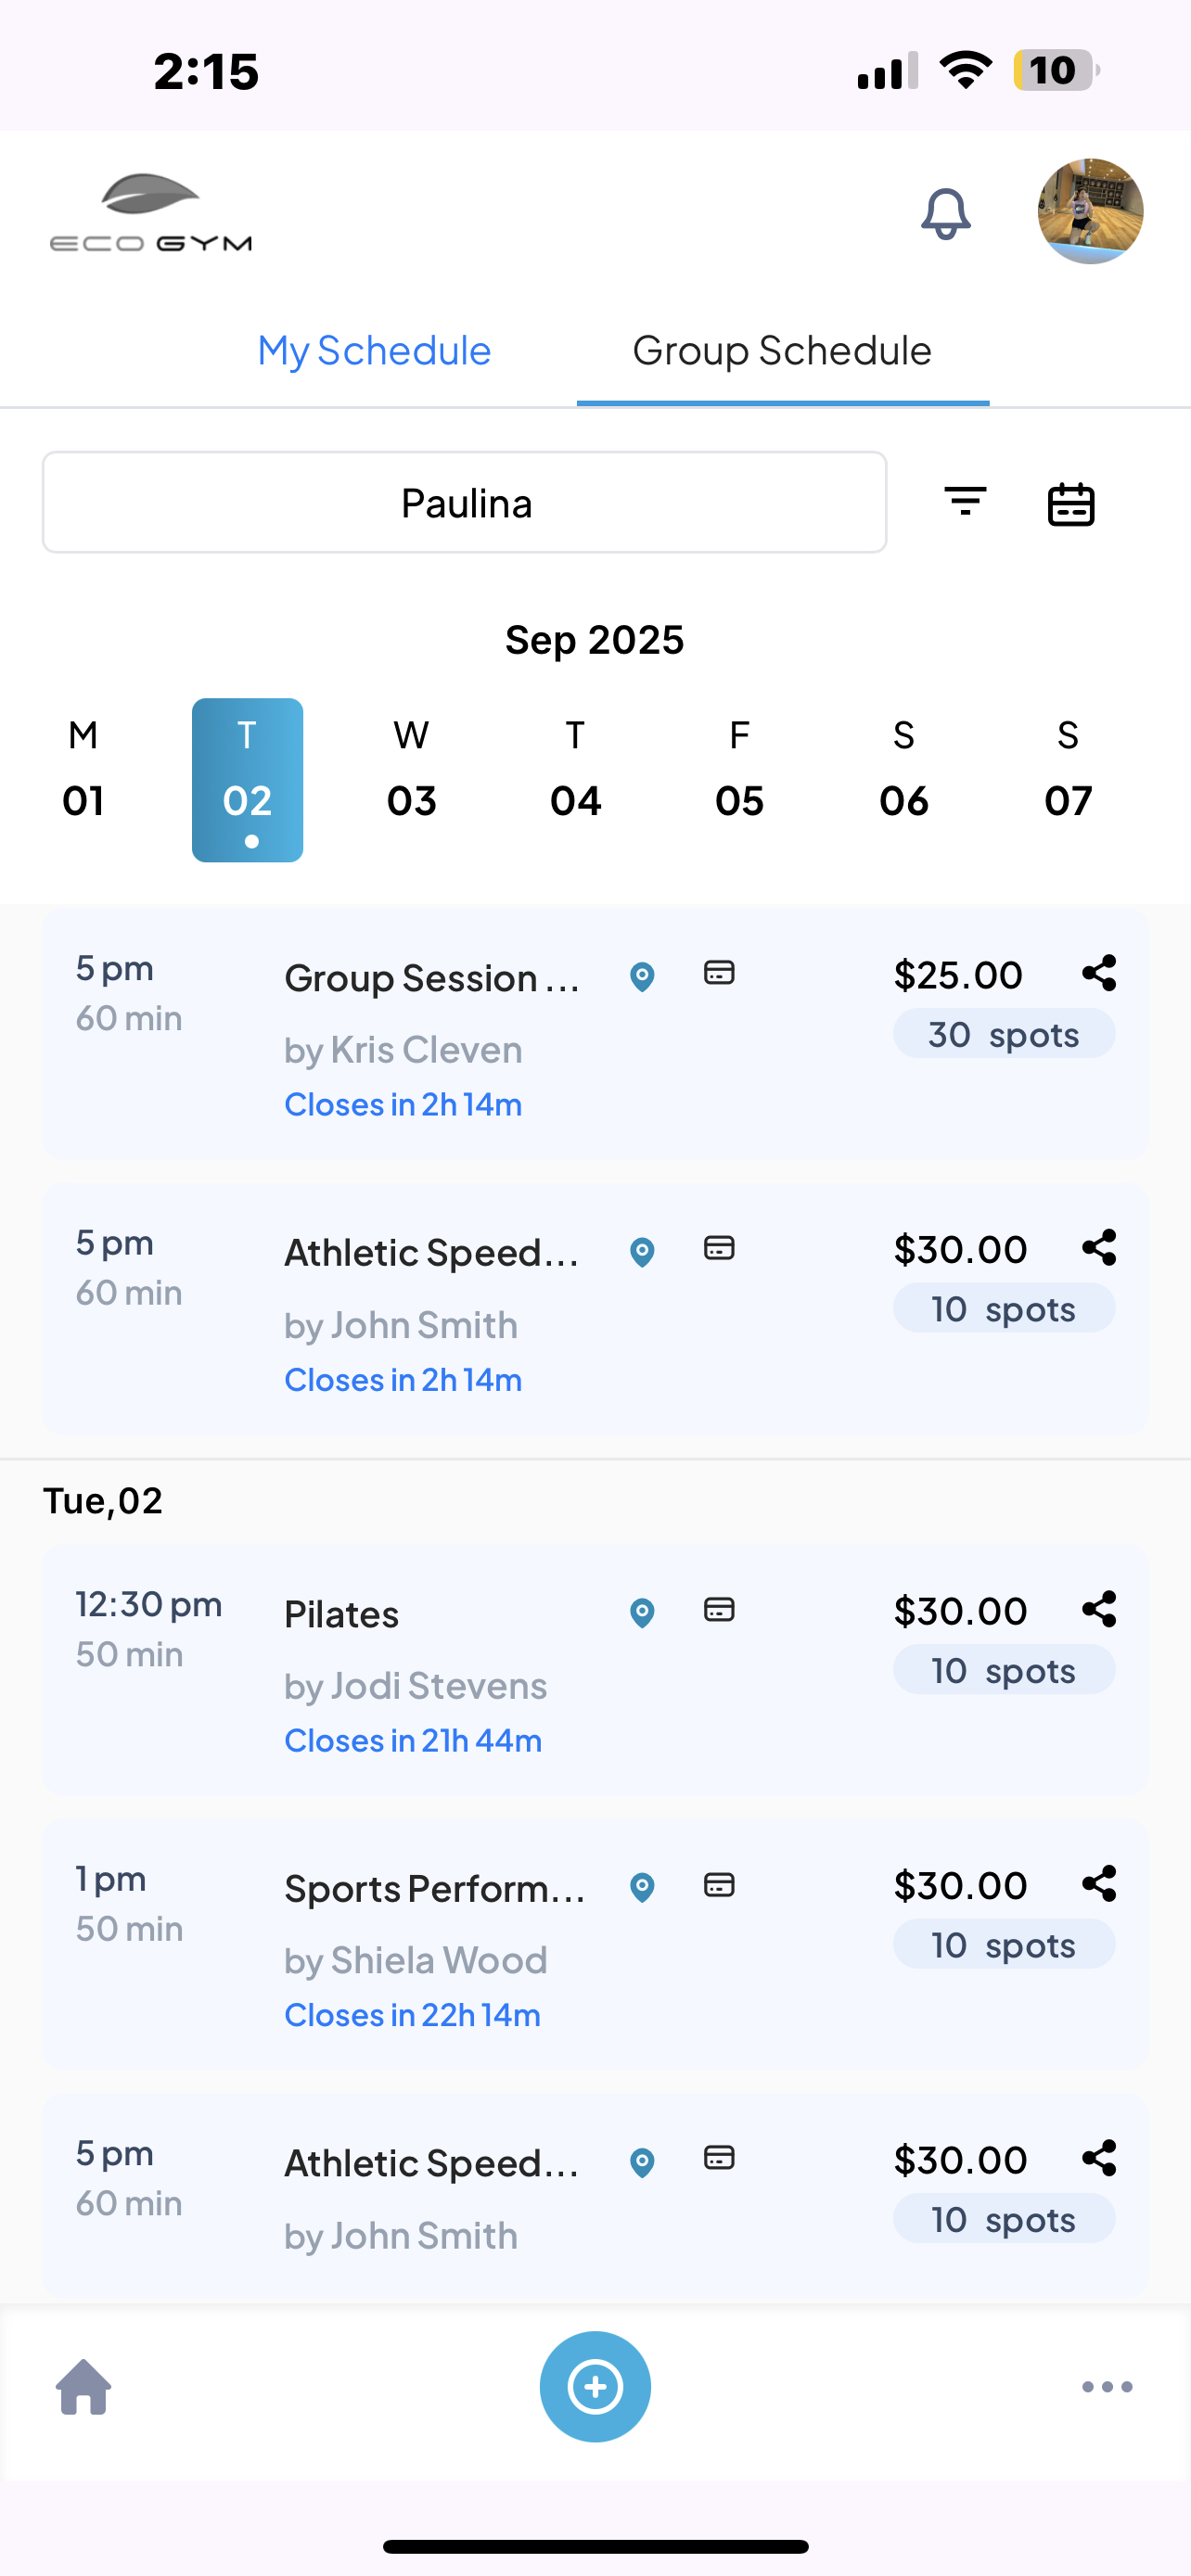The image size is (1191, 2576).
Task: Choose Sunday 07 in week strip
Action: tap(1067, 779)
